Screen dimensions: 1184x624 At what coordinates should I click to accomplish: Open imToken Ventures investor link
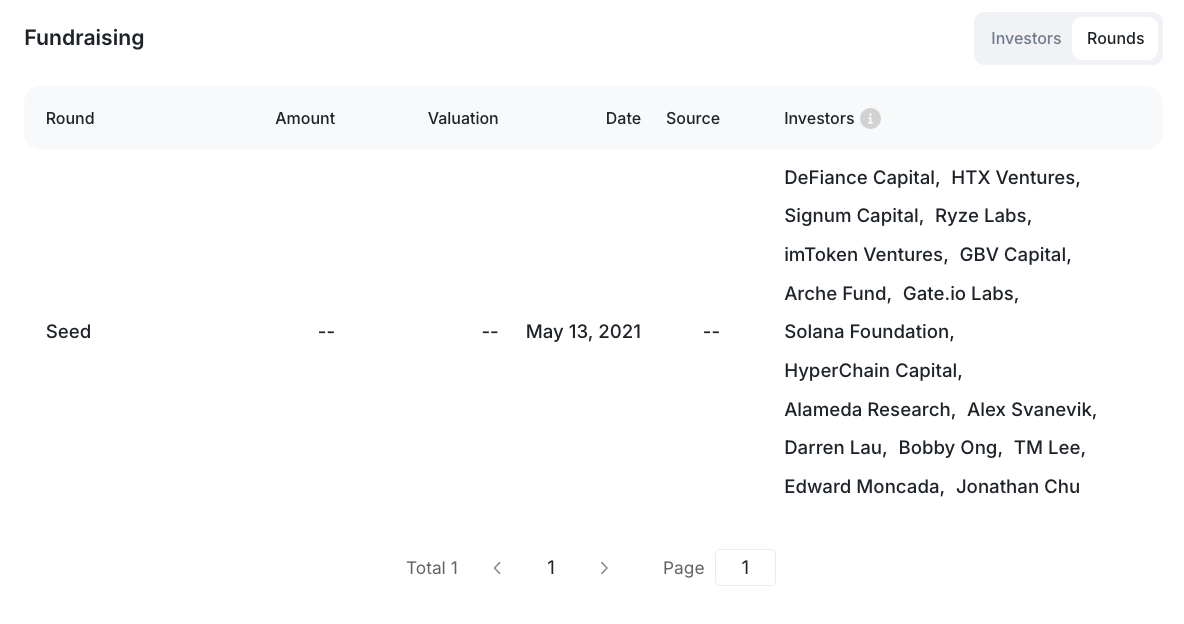(x=864, y=255)
